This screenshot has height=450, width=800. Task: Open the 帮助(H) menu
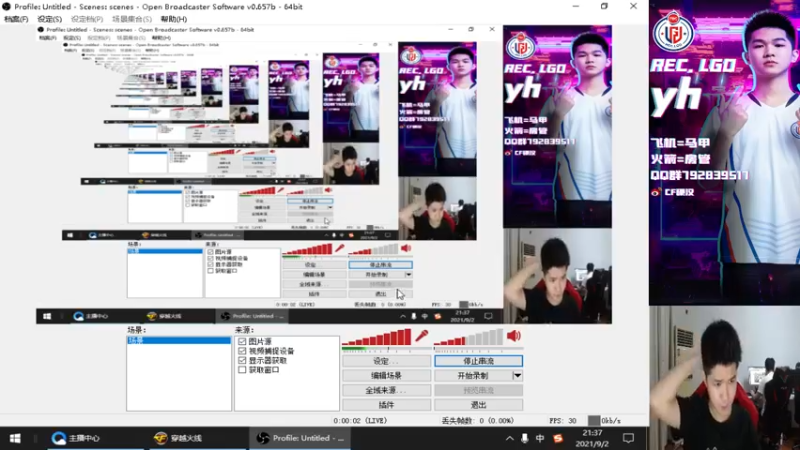click(x=173, y=19)
